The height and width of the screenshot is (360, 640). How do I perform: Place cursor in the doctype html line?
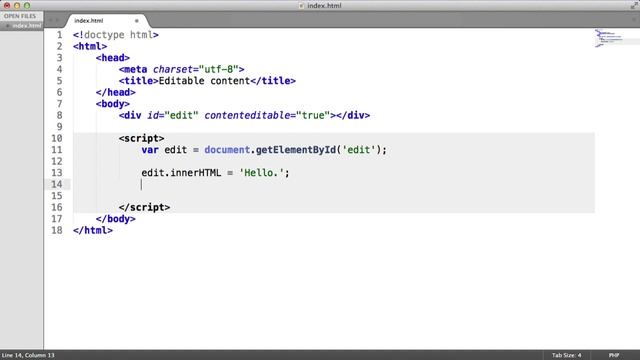pyautogui.click(x=116, y=35)
